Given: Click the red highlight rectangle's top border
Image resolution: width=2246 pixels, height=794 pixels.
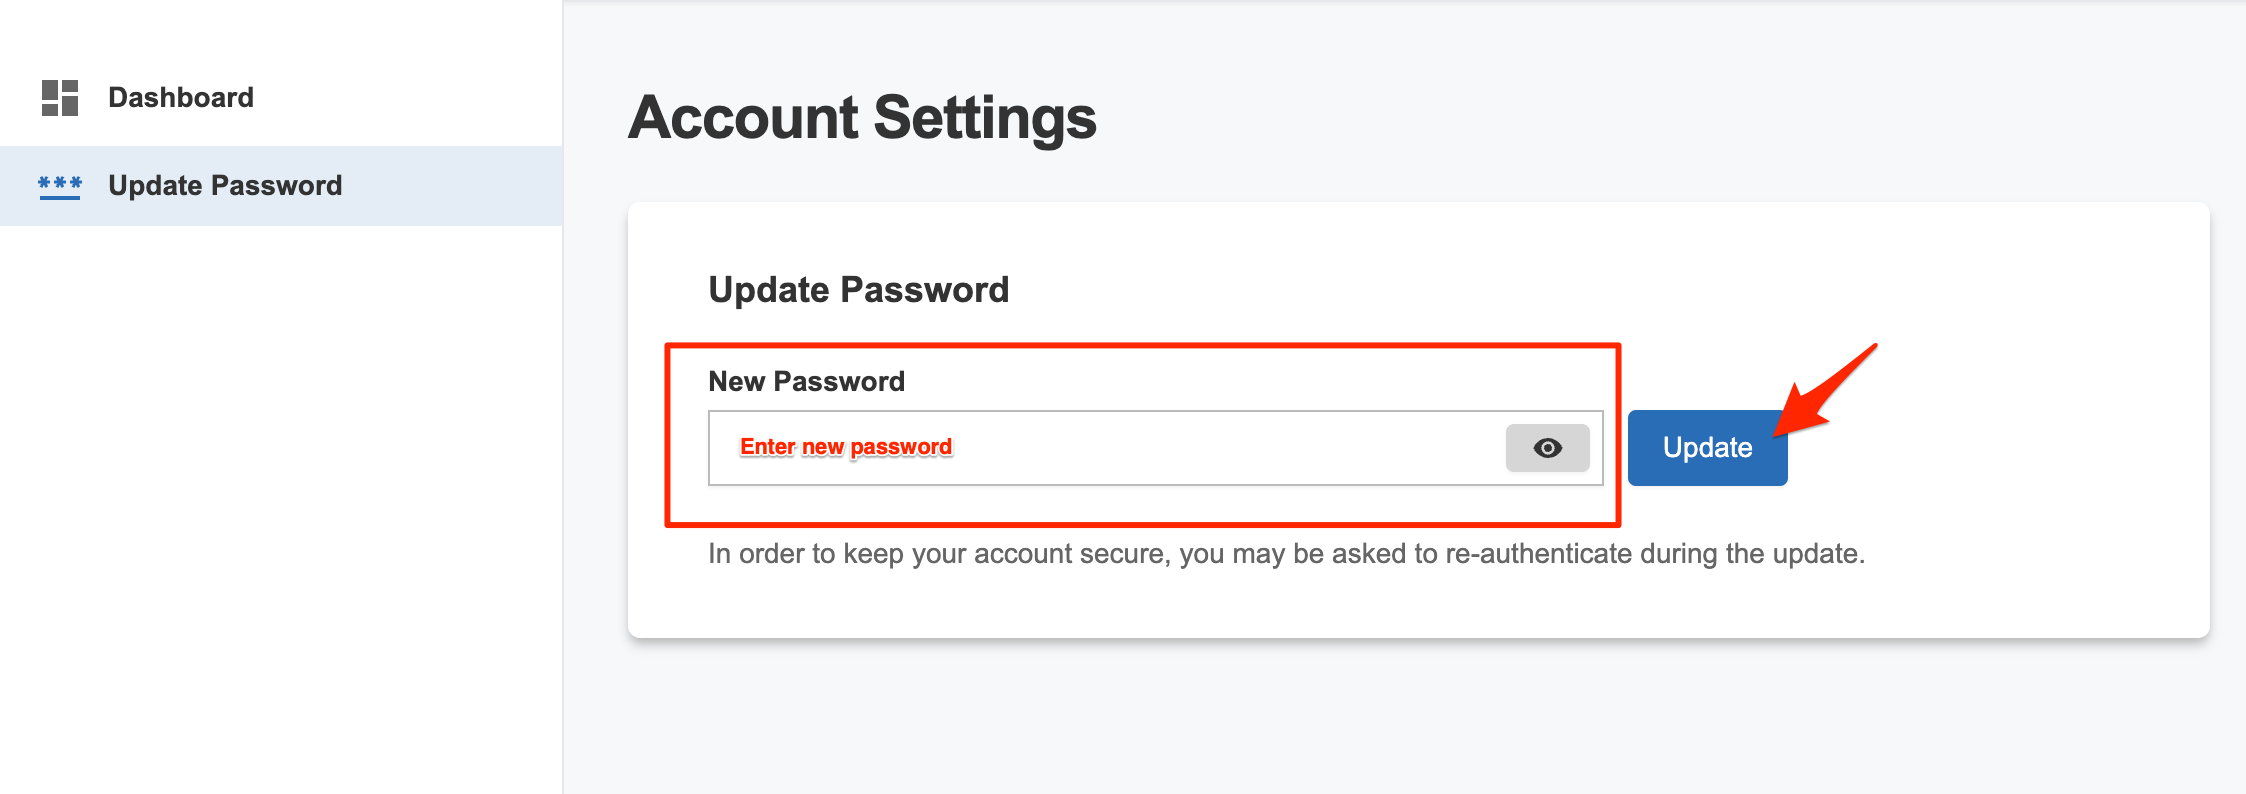Looking at the screenshot, I should pyautogui.click(x=1142, y=346).
